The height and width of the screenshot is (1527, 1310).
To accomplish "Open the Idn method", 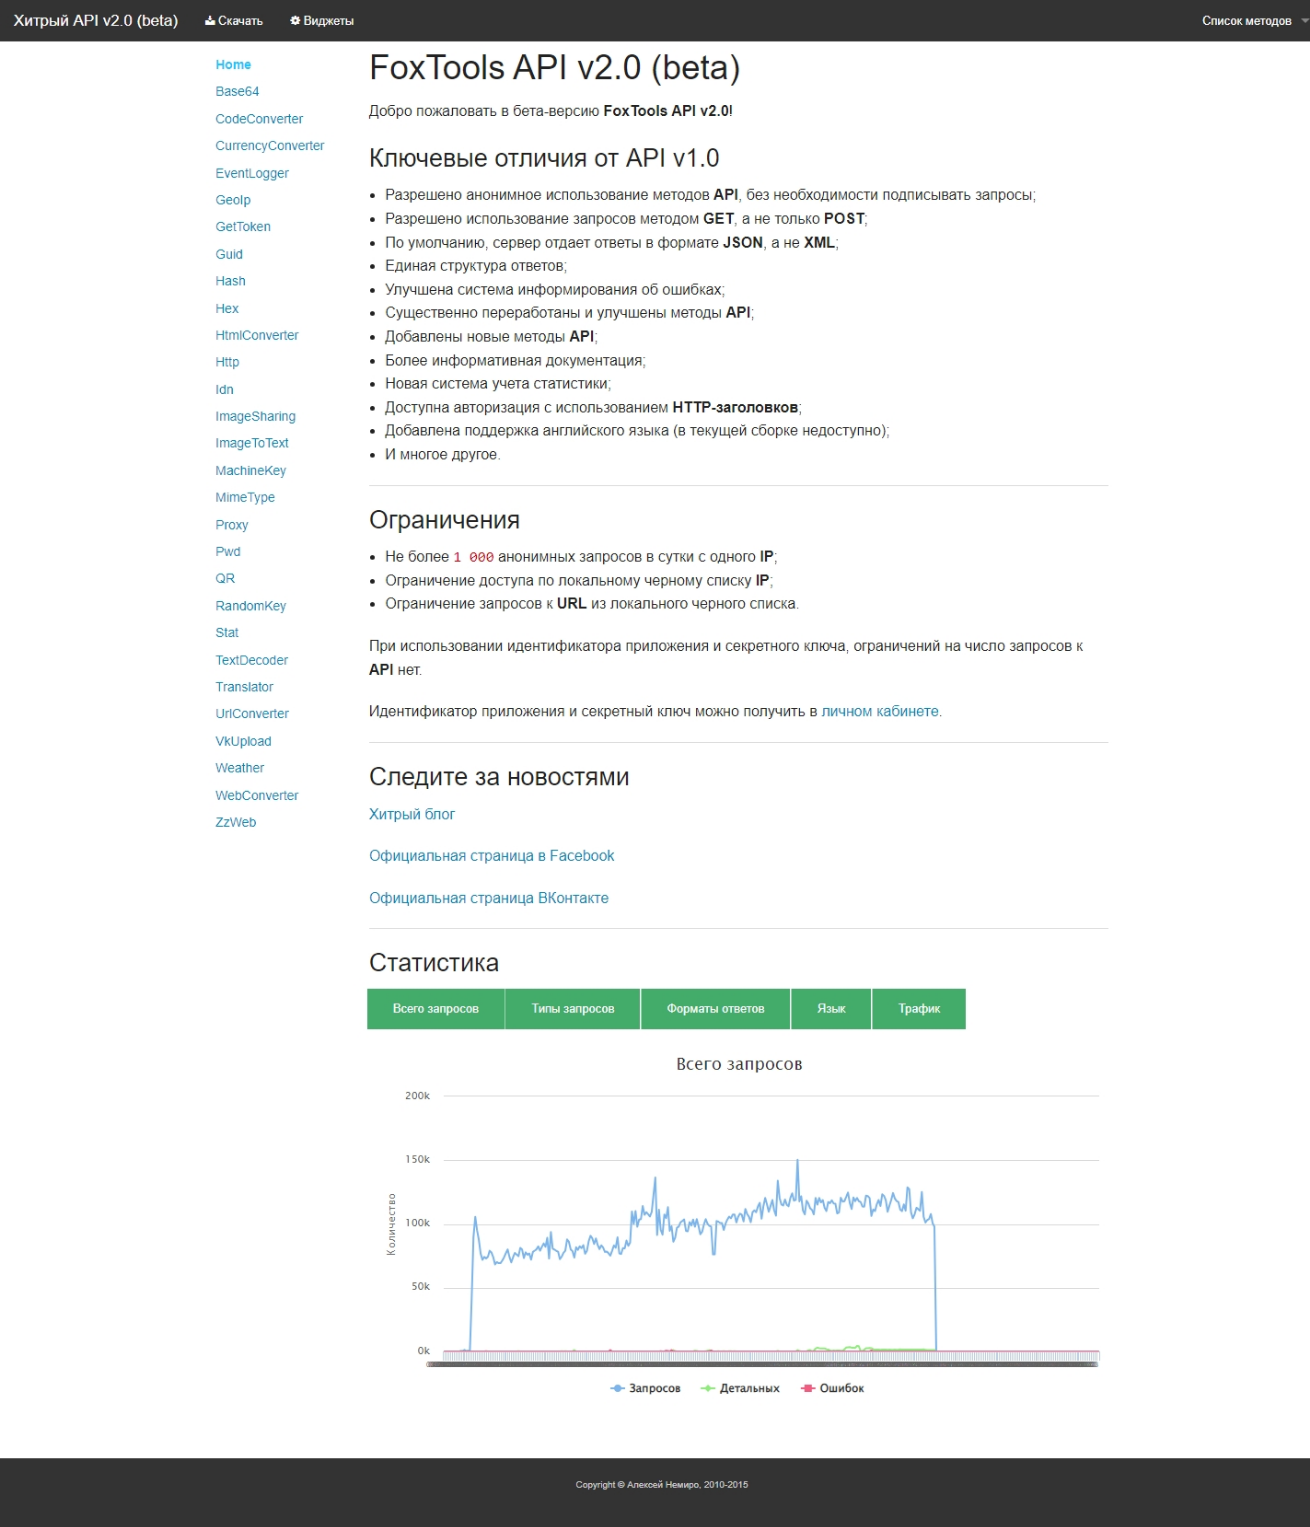I will pyautogui.click(x=224, y=390).
